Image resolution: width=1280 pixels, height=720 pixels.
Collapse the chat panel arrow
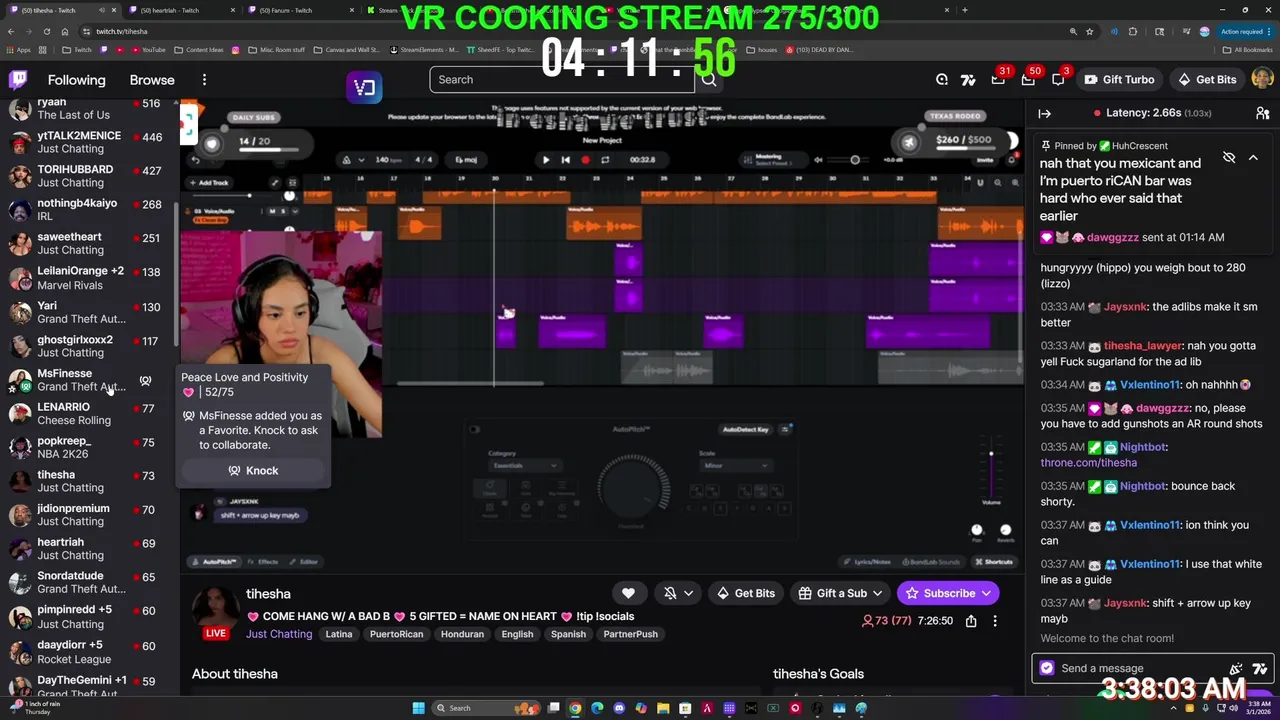click(1045, 113)
